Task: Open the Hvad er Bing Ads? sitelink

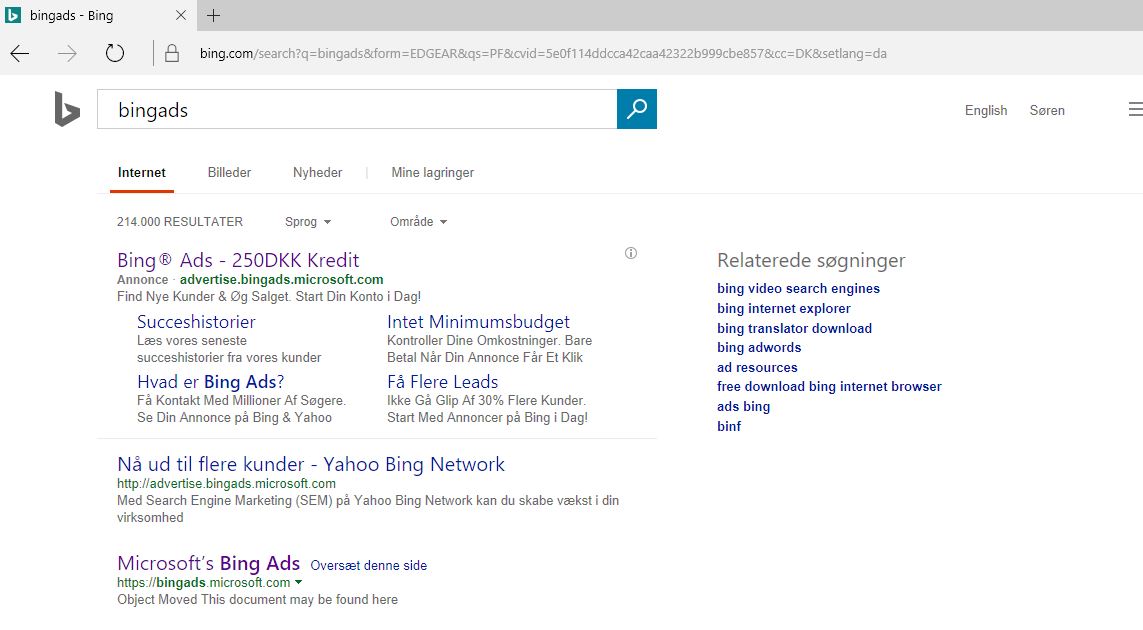Action: (x=211, y=381)
